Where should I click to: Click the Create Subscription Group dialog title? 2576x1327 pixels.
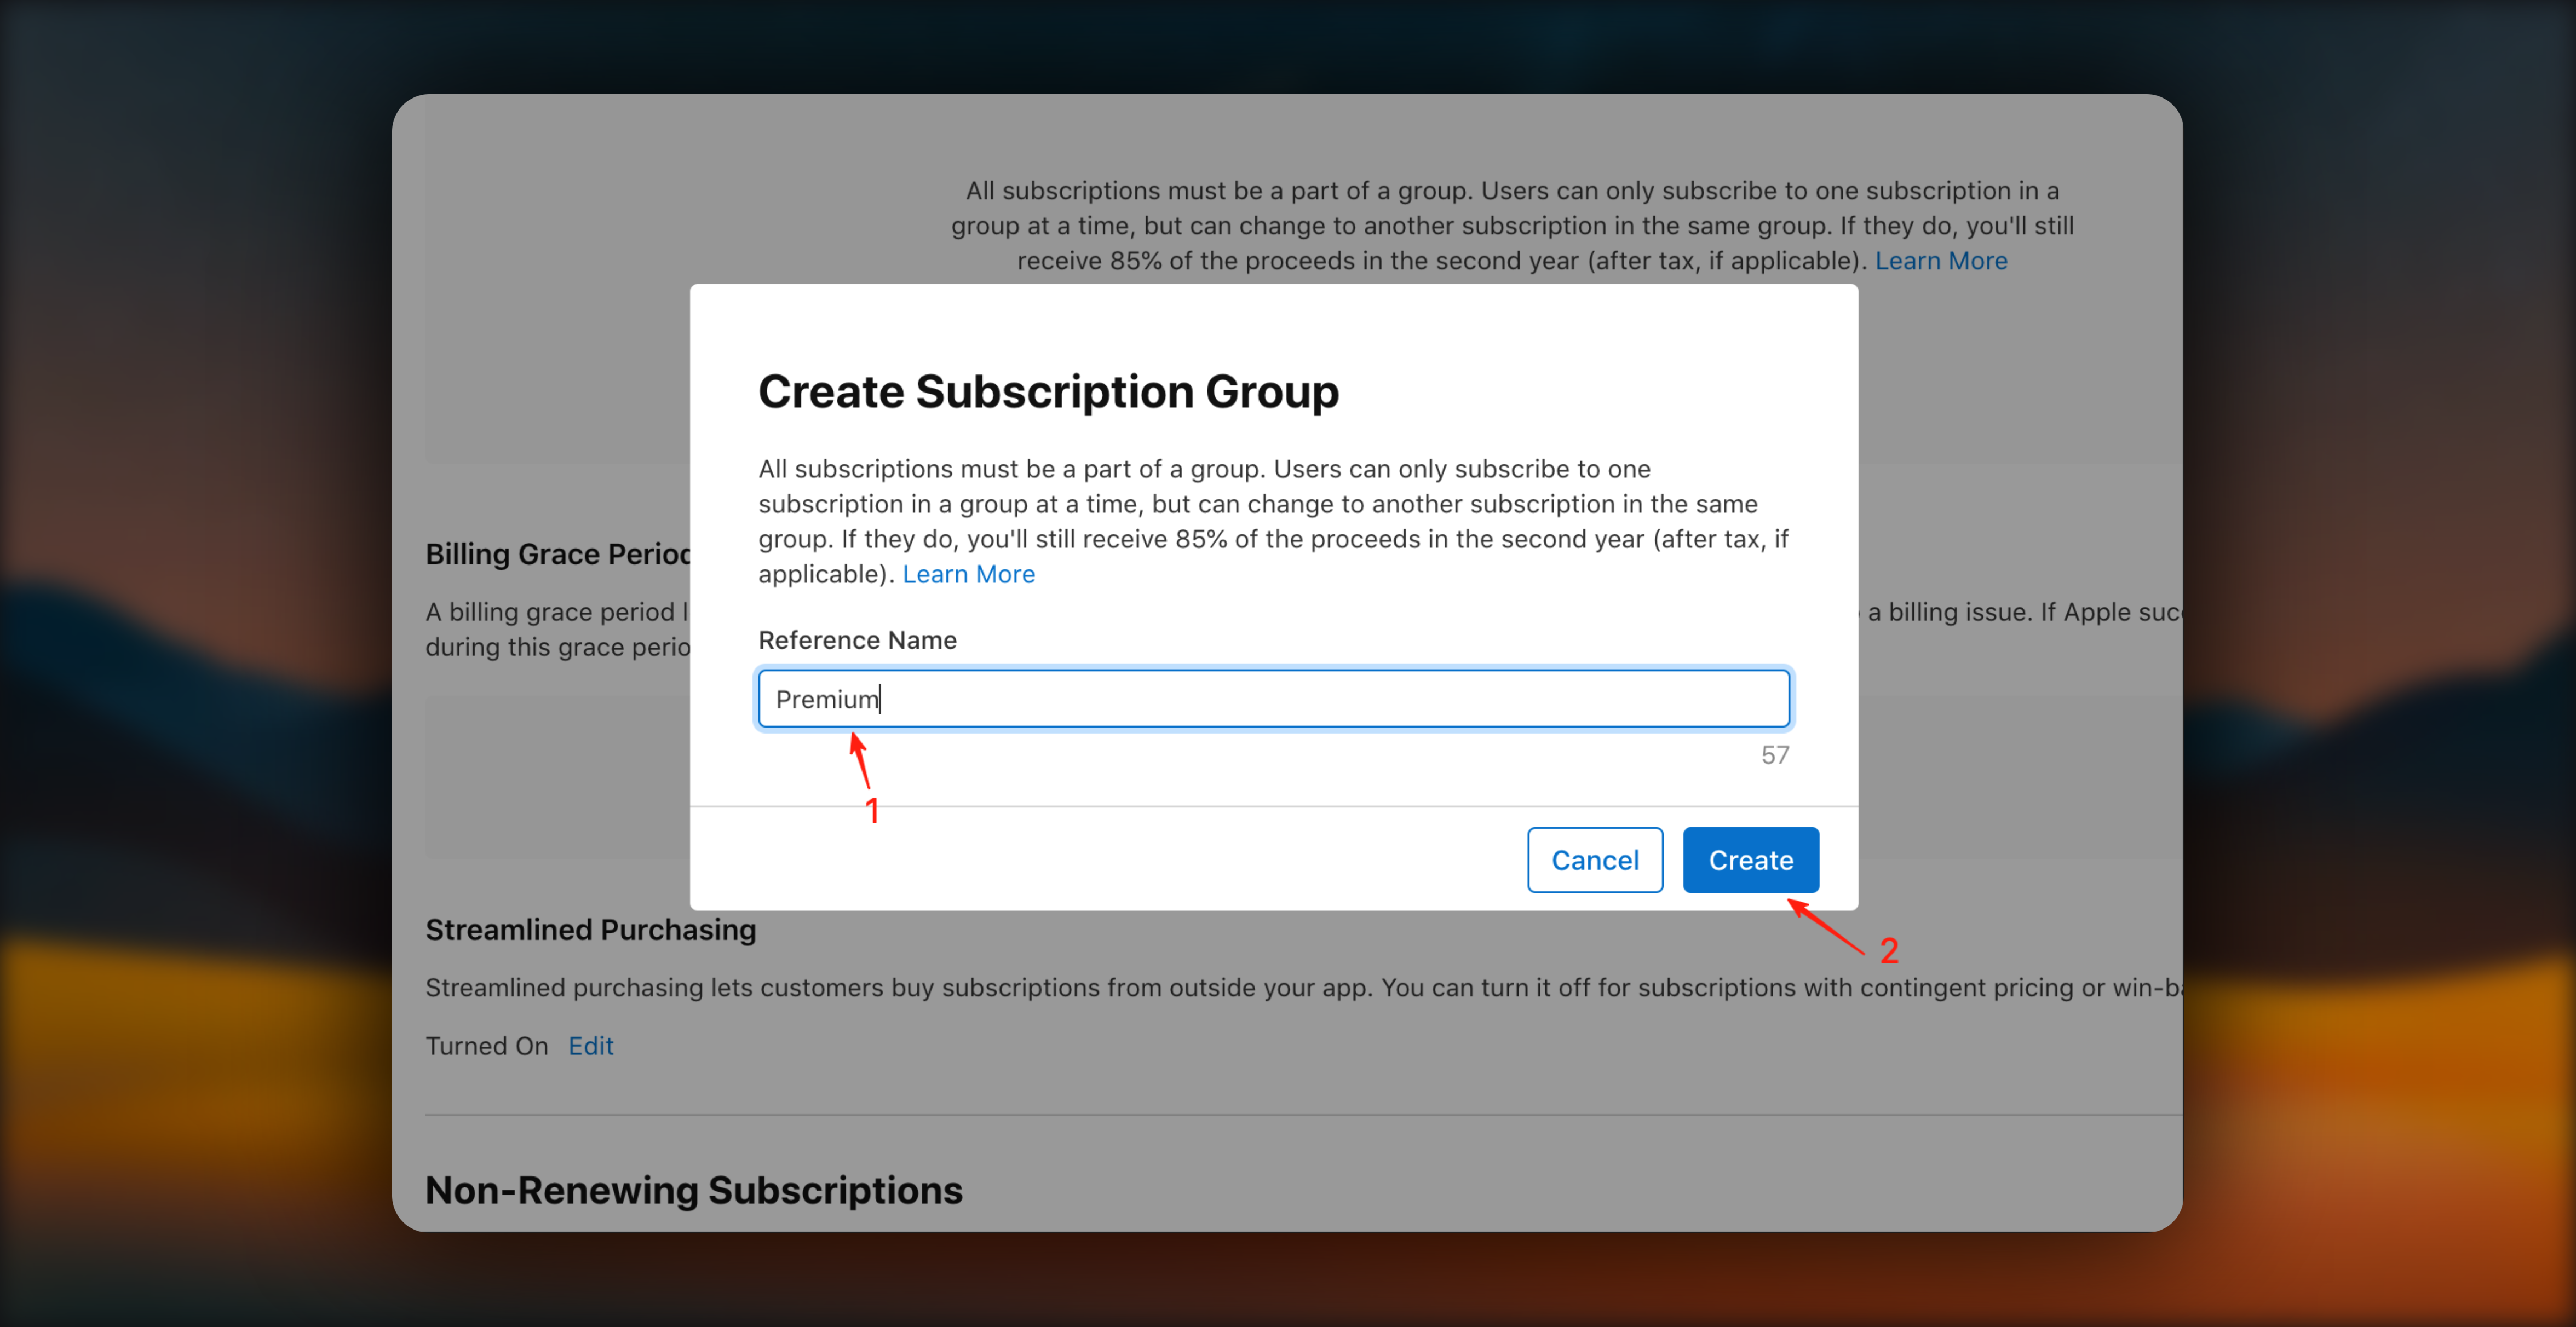[1048, 391]
